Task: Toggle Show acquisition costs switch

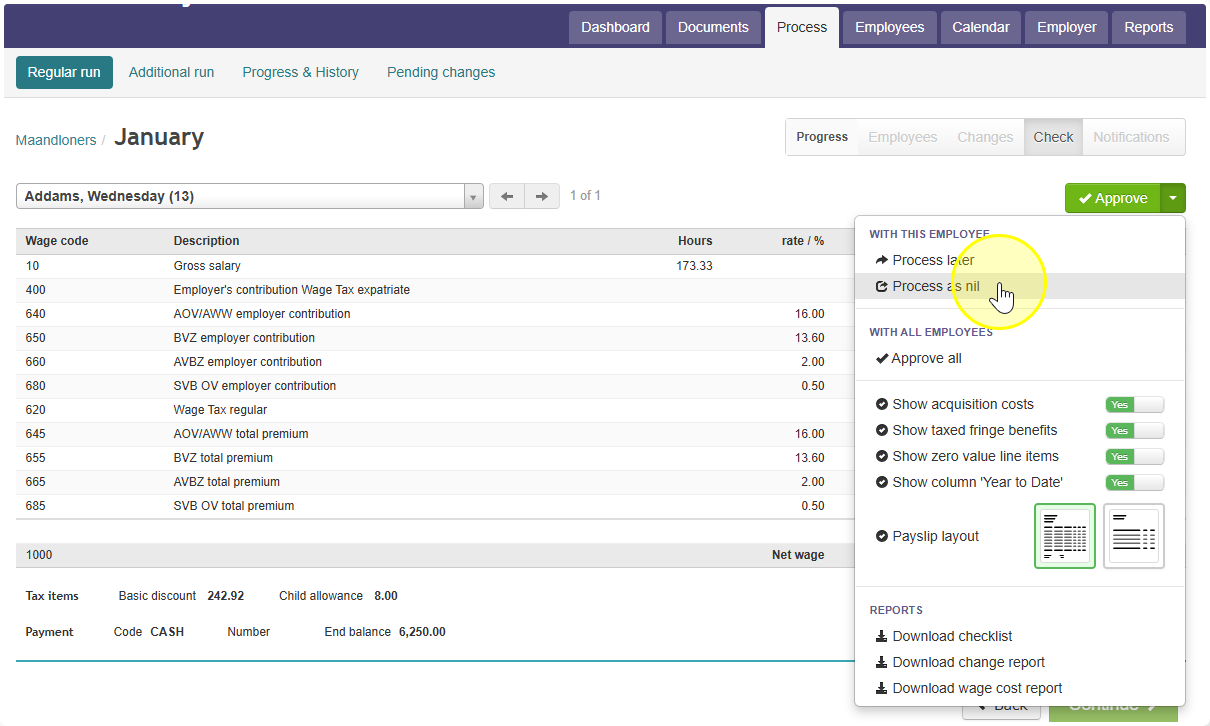Action: pyautogui.click(x=1135, y=404)
